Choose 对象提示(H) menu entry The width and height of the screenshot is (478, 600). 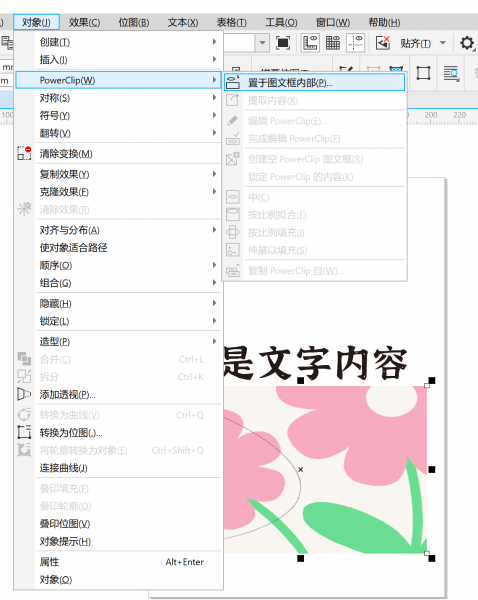coord(118,541)
